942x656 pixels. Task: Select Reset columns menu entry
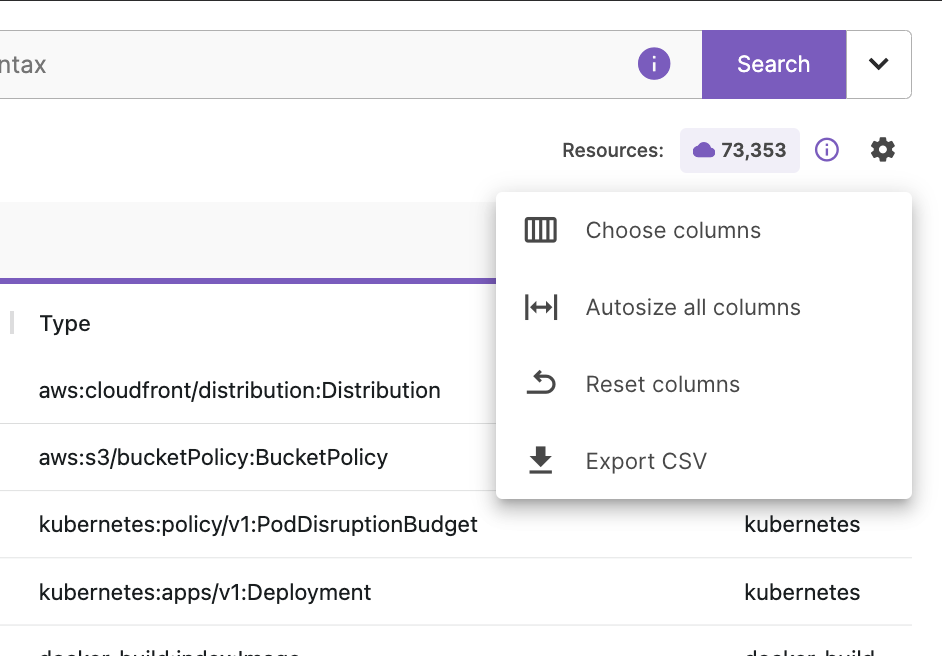point(703,384)
